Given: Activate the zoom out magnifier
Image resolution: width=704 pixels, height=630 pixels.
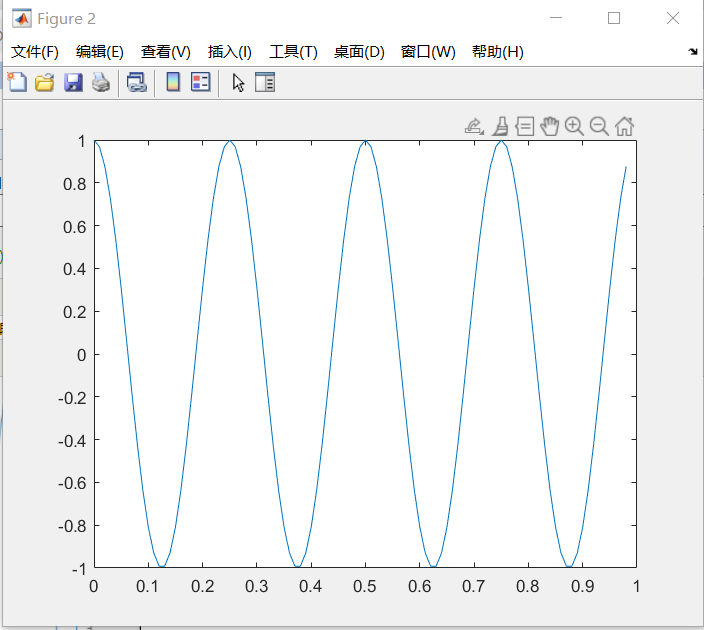Looking at the screenshot, I should point(599,126).
